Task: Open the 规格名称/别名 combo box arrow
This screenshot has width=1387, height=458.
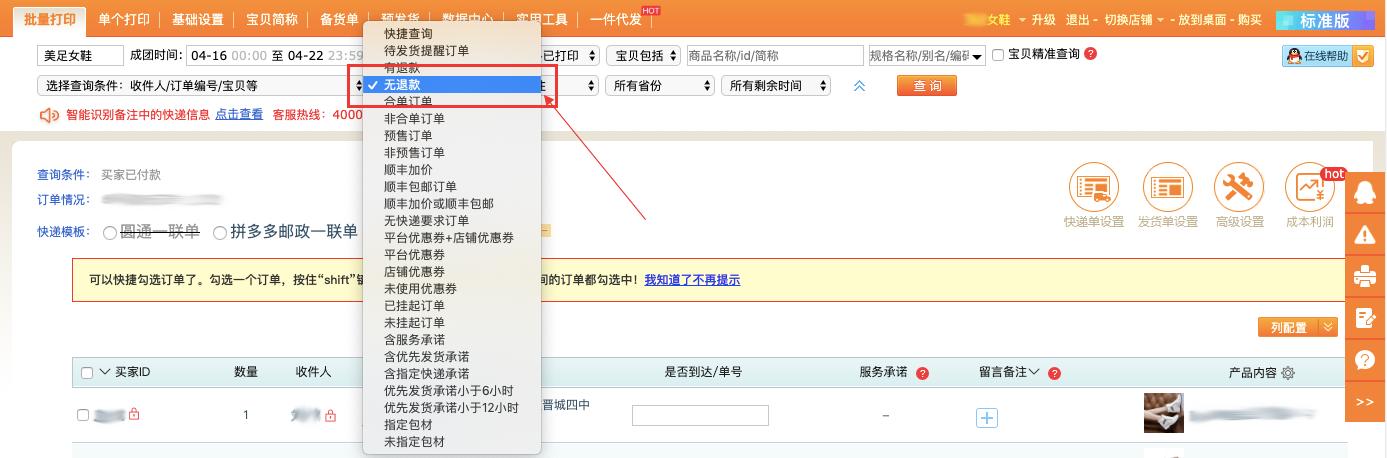Action: click(x=976, y=56)
